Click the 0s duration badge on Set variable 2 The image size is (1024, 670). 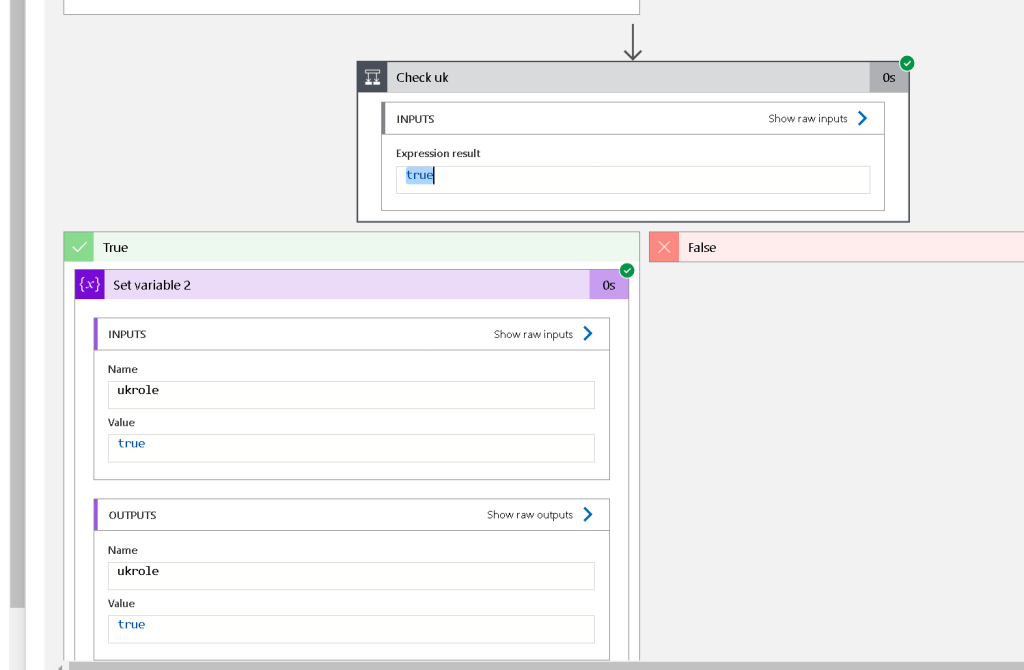[609, 285]
